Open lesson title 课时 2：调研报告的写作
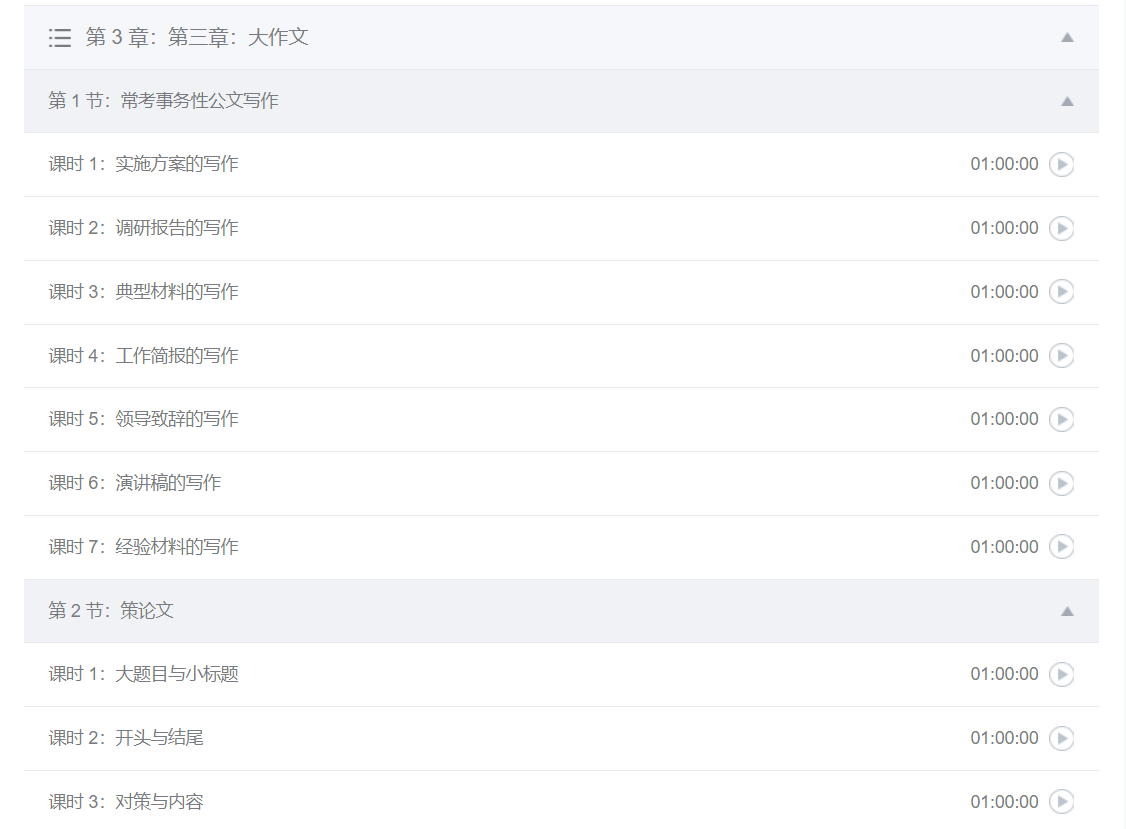 [x=144, y=228]
